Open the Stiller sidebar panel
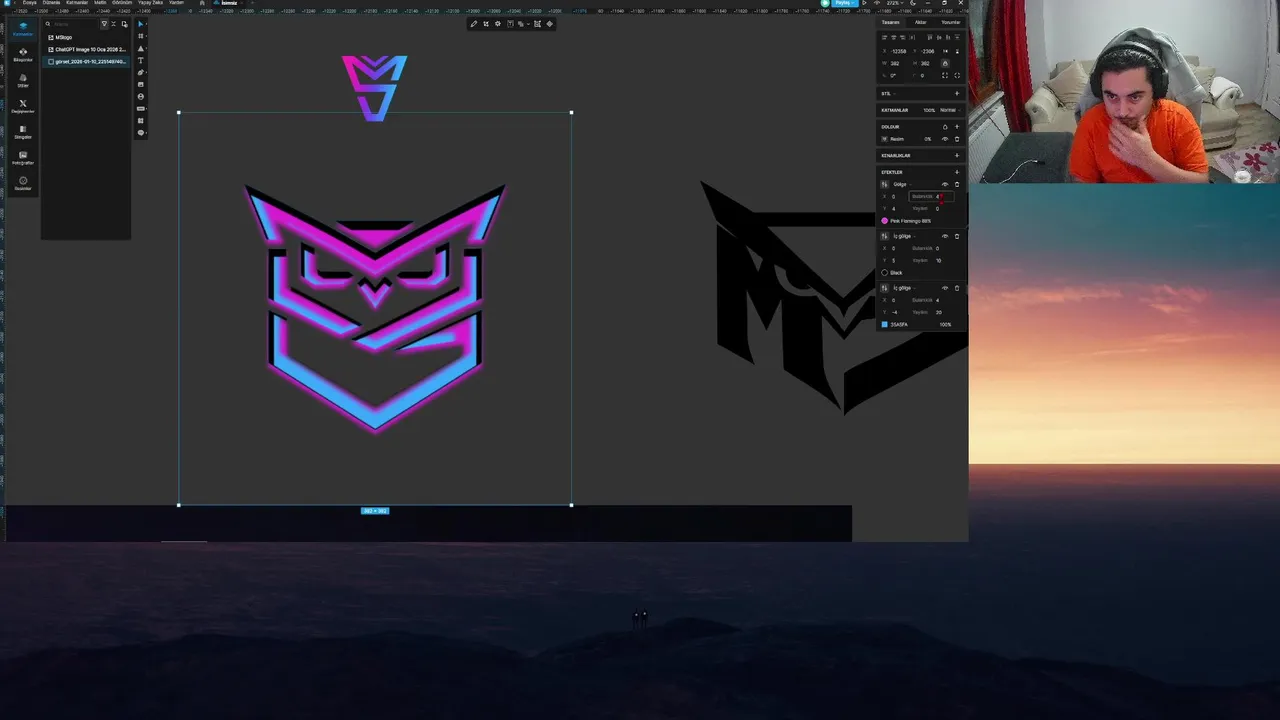Viewport: 1280px width, 720px height. [23, 81]
